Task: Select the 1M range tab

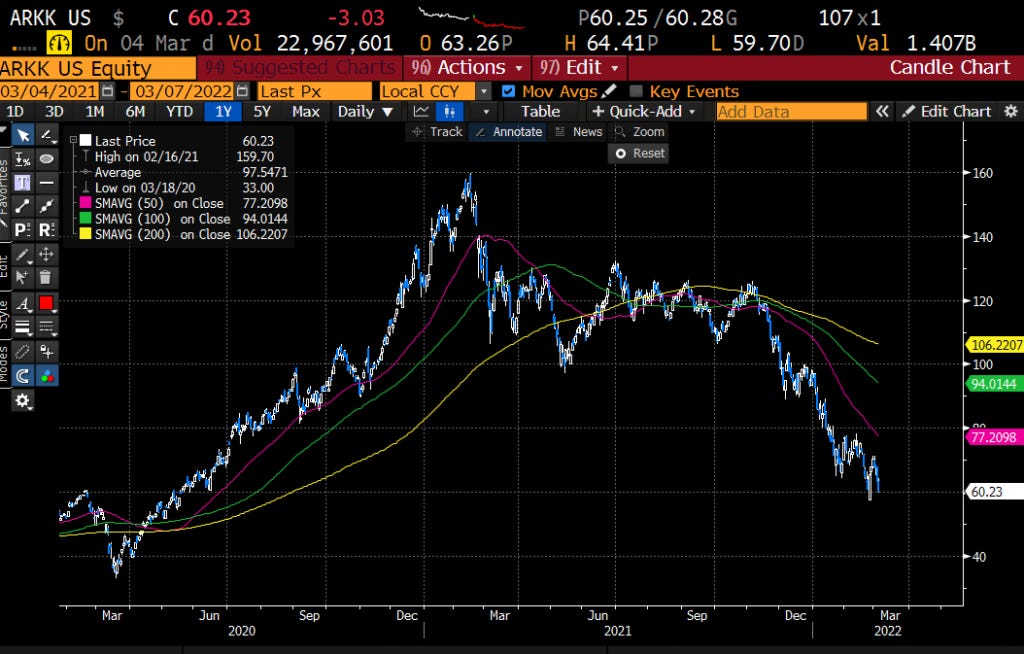Action: [95, 112]
